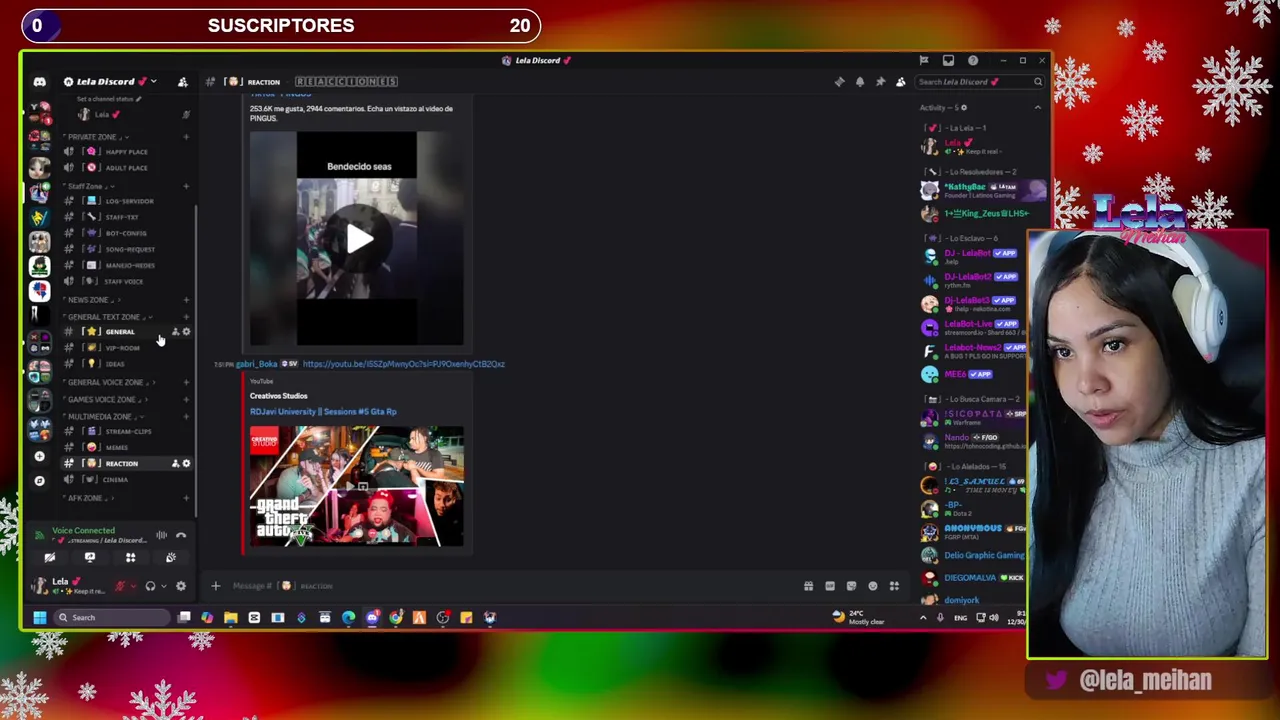Open soundboard icon in voice panel
The height and width of the screenshot is (720, 1280).
click(171, 558)
